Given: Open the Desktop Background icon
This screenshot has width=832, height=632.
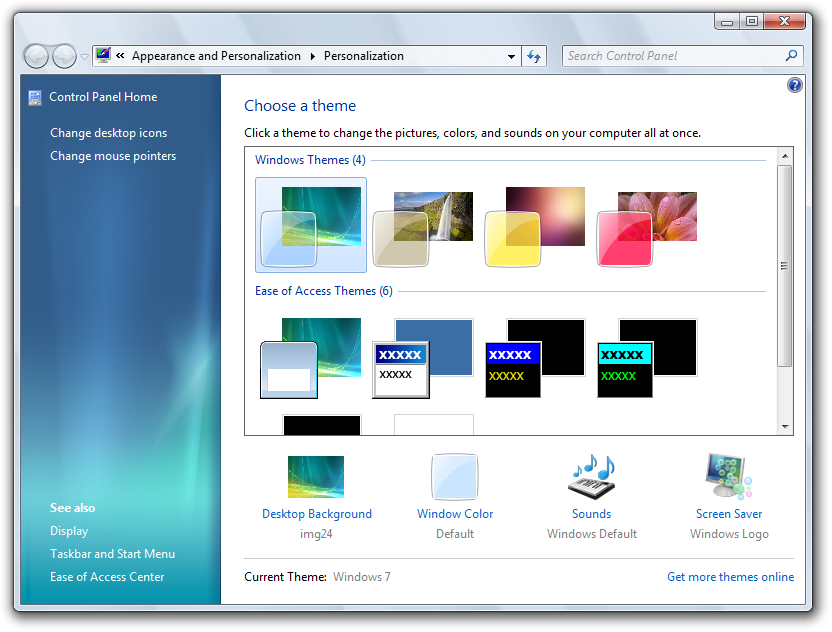Looking at the screenshot, I should coord(316,478).
